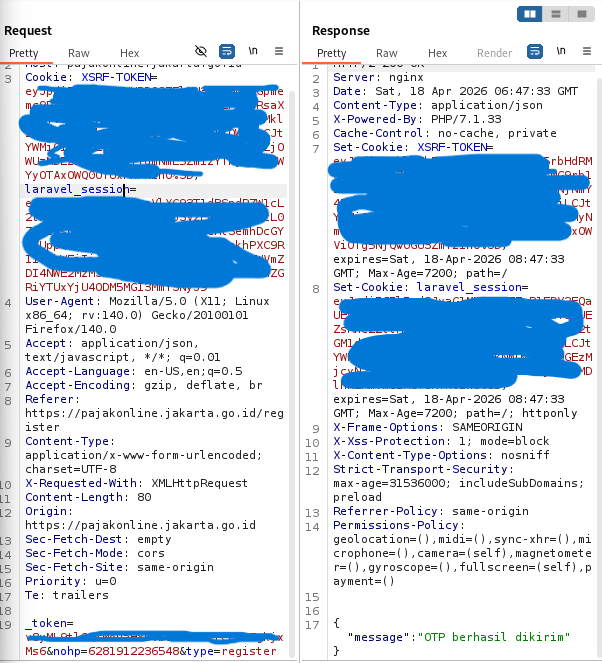The height and width of the screenshot is (663, 602).
Task: Click the laravel_session cookie name in Request
Action: [x=77, y=189]
